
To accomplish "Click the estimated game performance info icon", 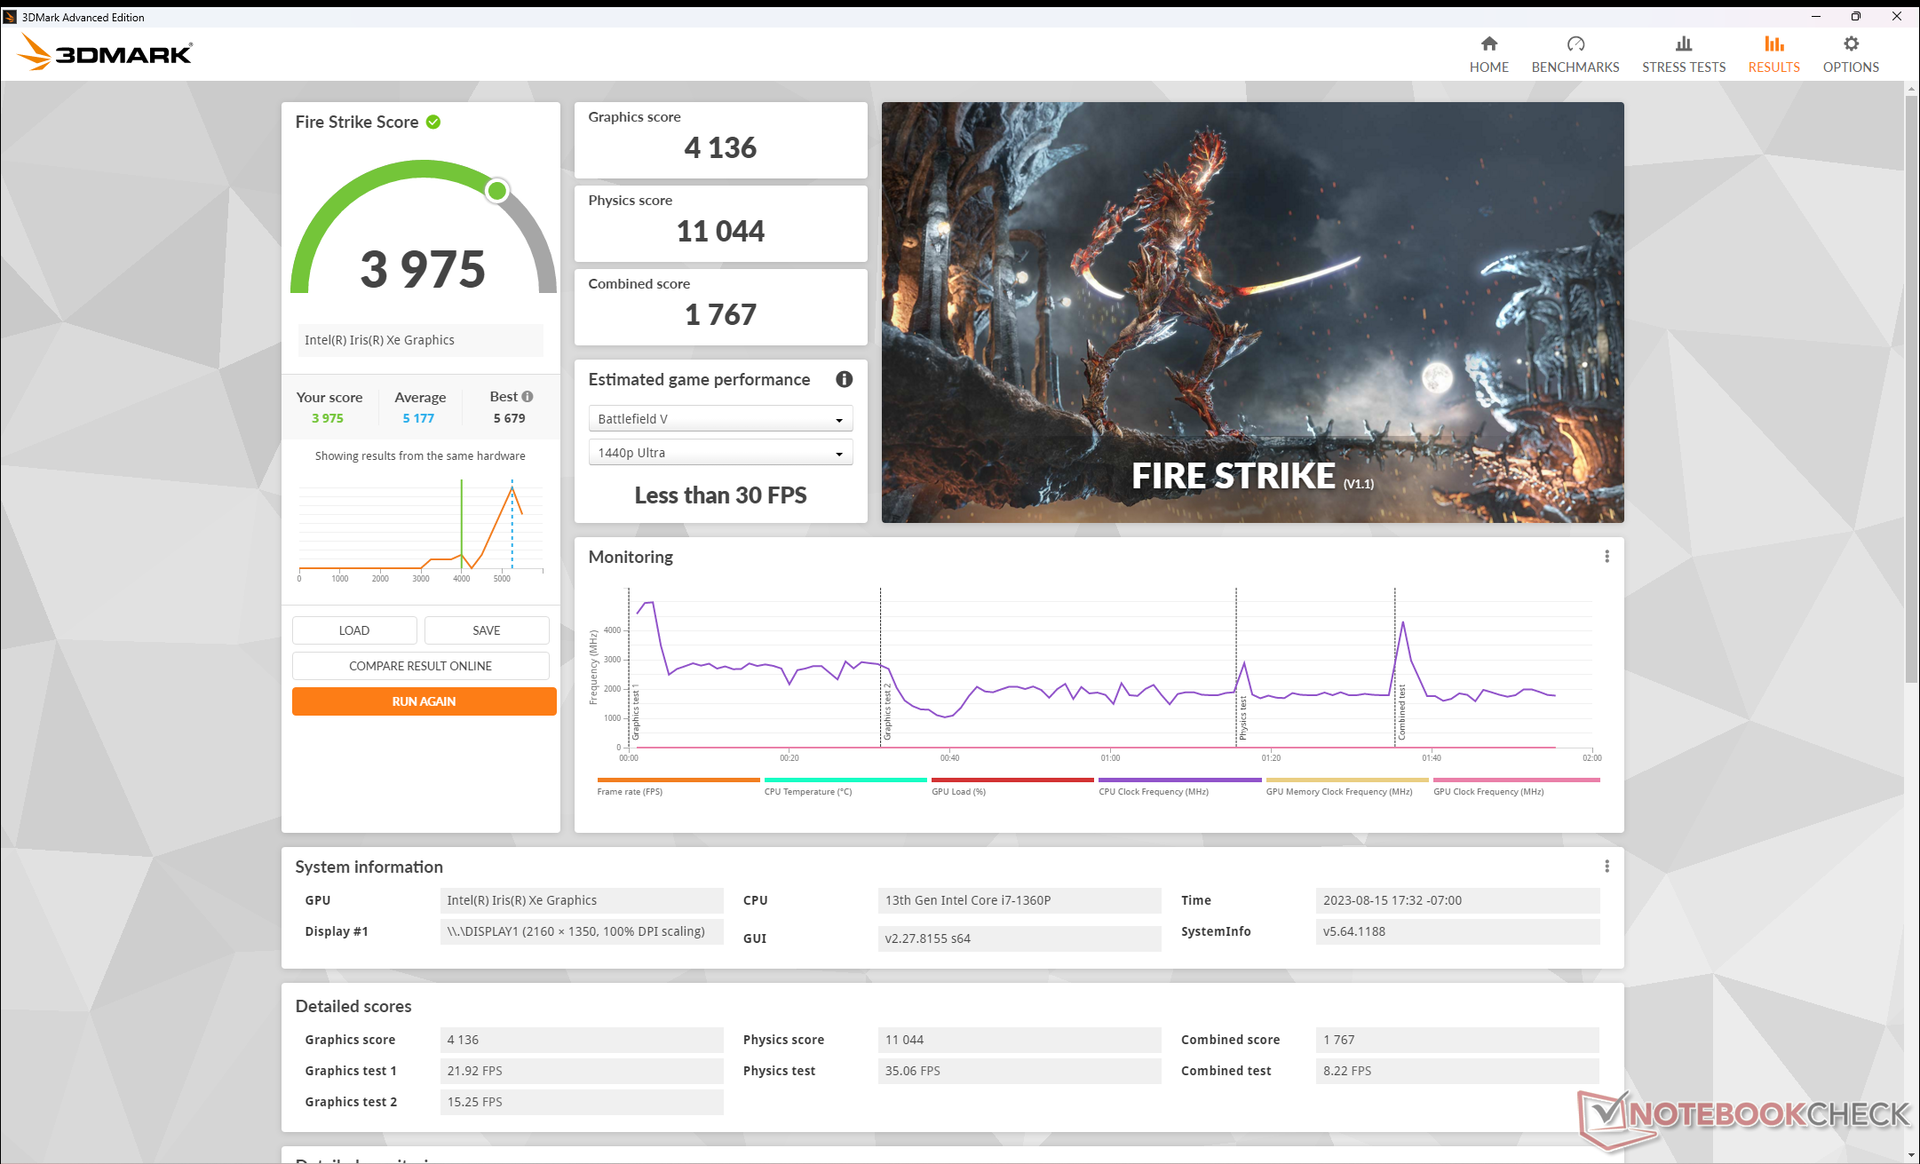I will click(x=844, y=379).
